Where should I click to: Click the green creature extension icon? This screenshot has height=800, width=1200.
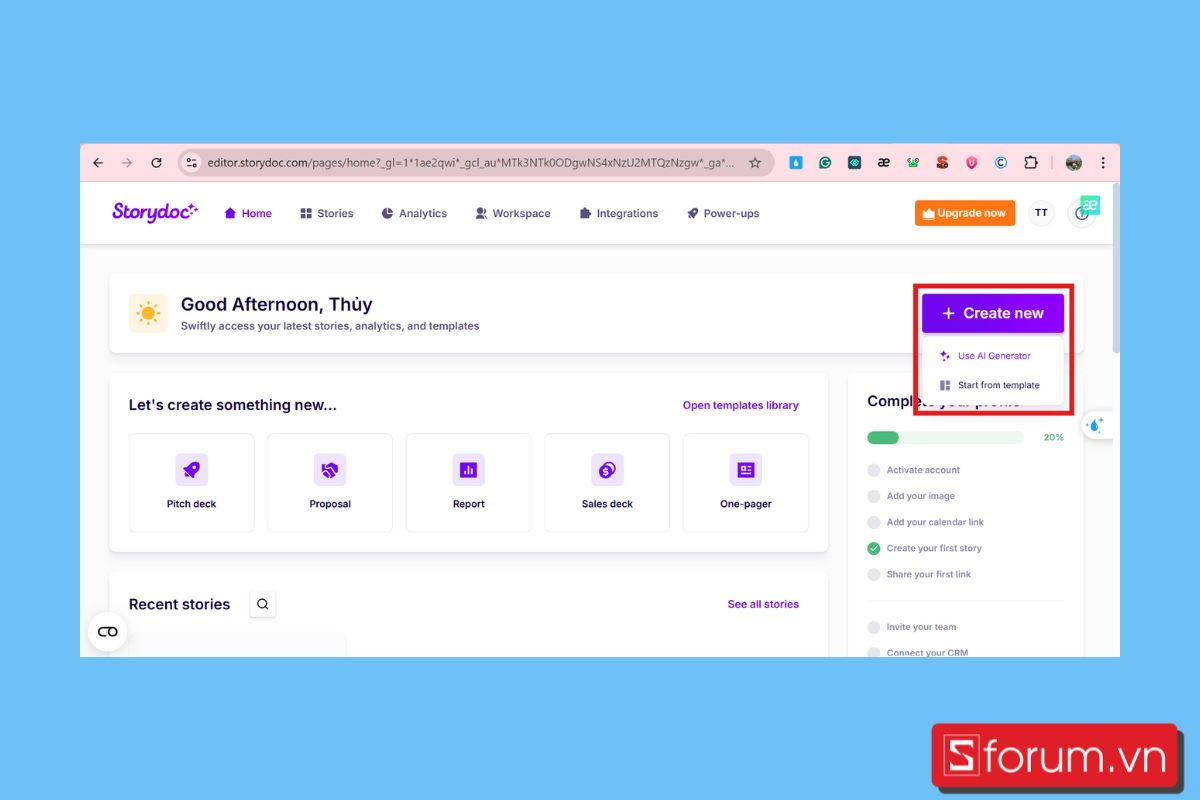click(x=913, y=163)
